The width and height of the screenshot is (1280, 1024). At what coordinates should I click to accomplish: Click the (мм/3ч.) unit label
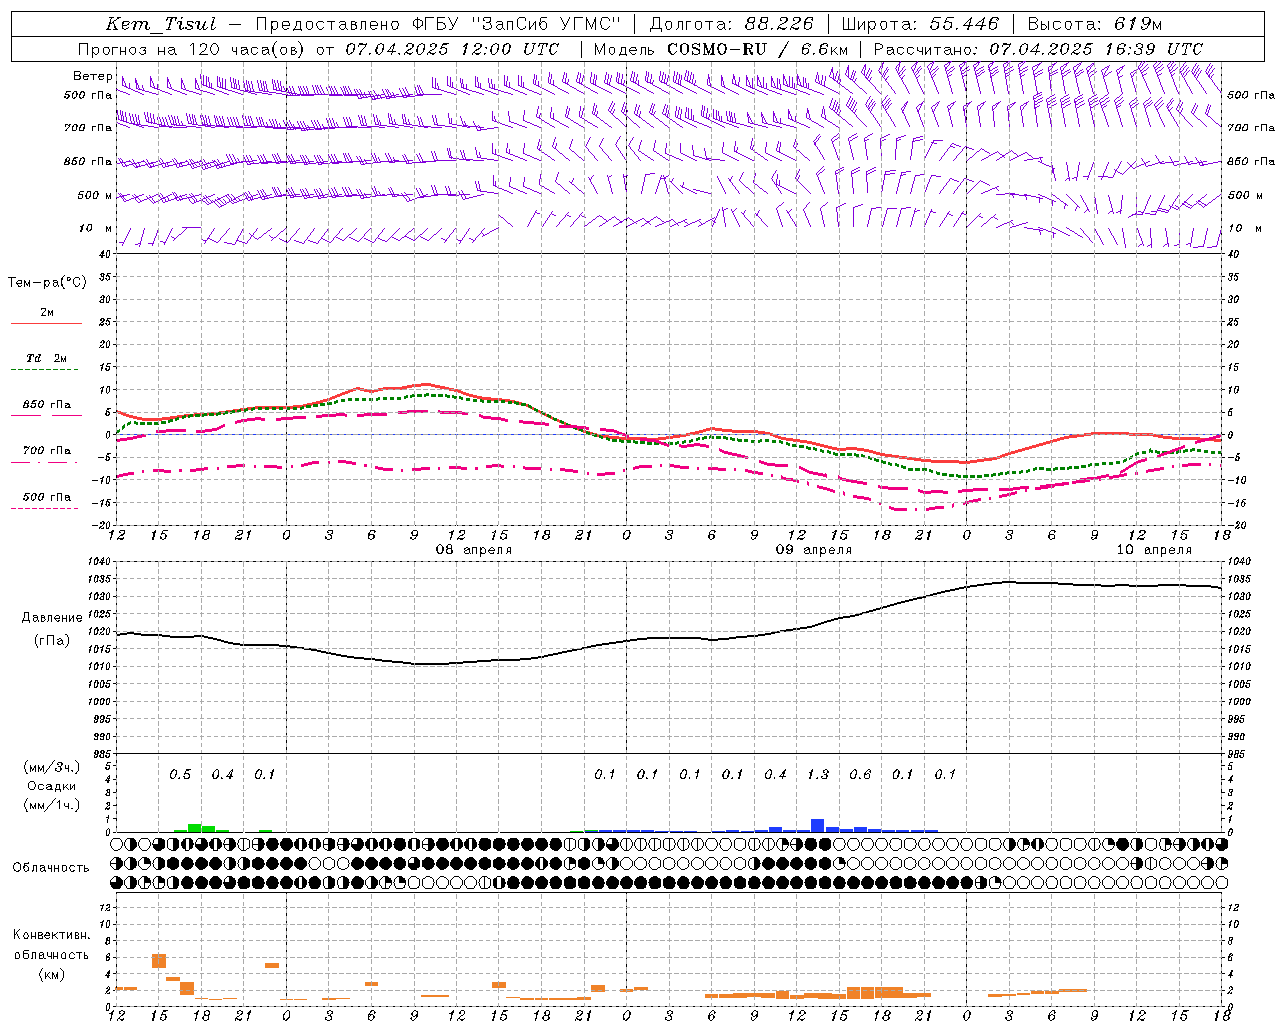[51, 767]
